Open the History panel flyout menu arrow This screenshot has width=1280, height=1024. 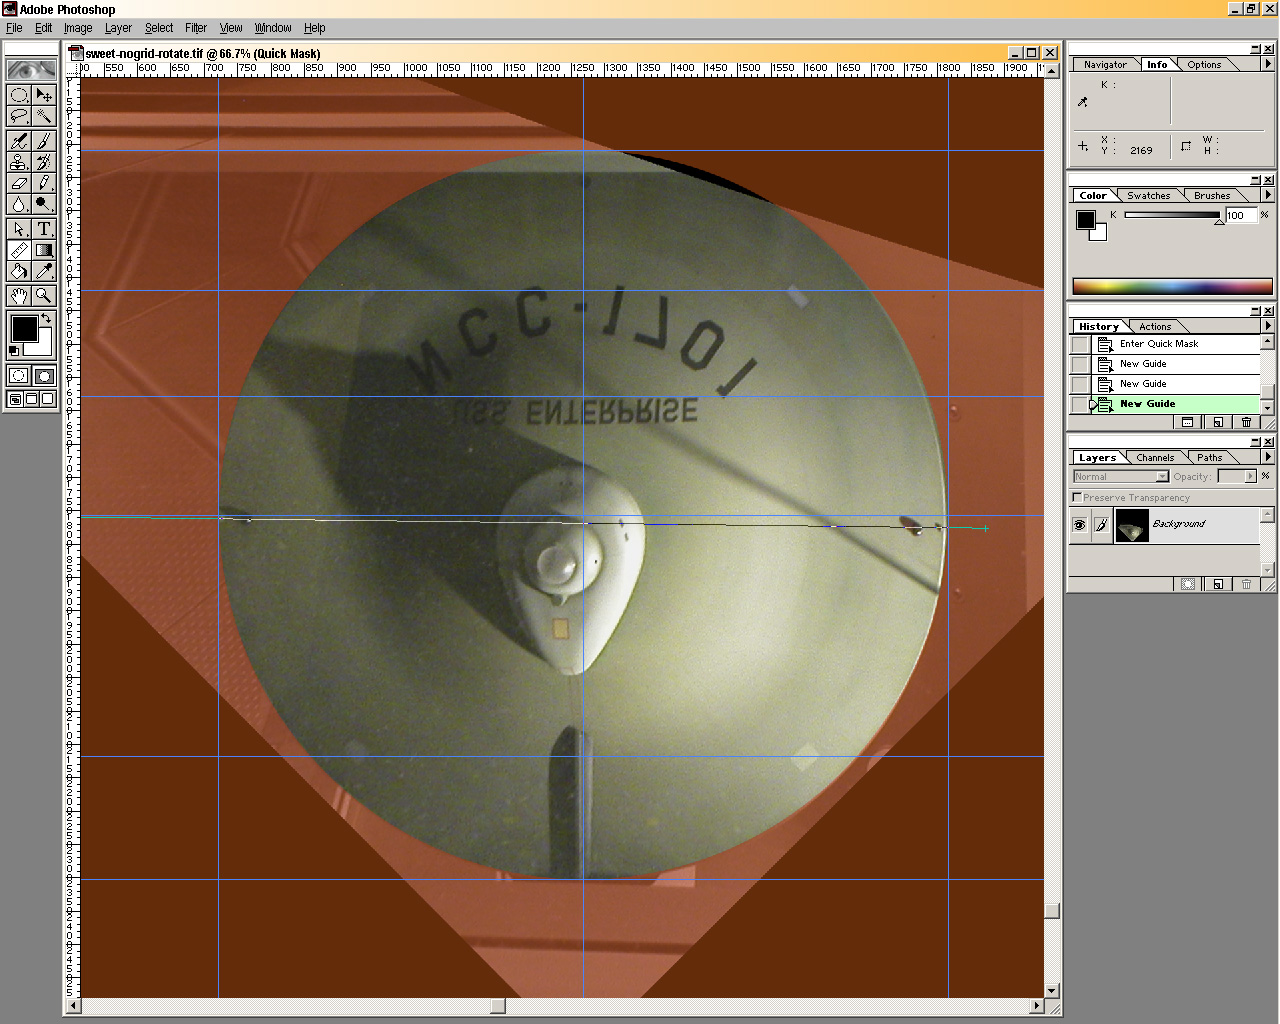point(1268,326)
